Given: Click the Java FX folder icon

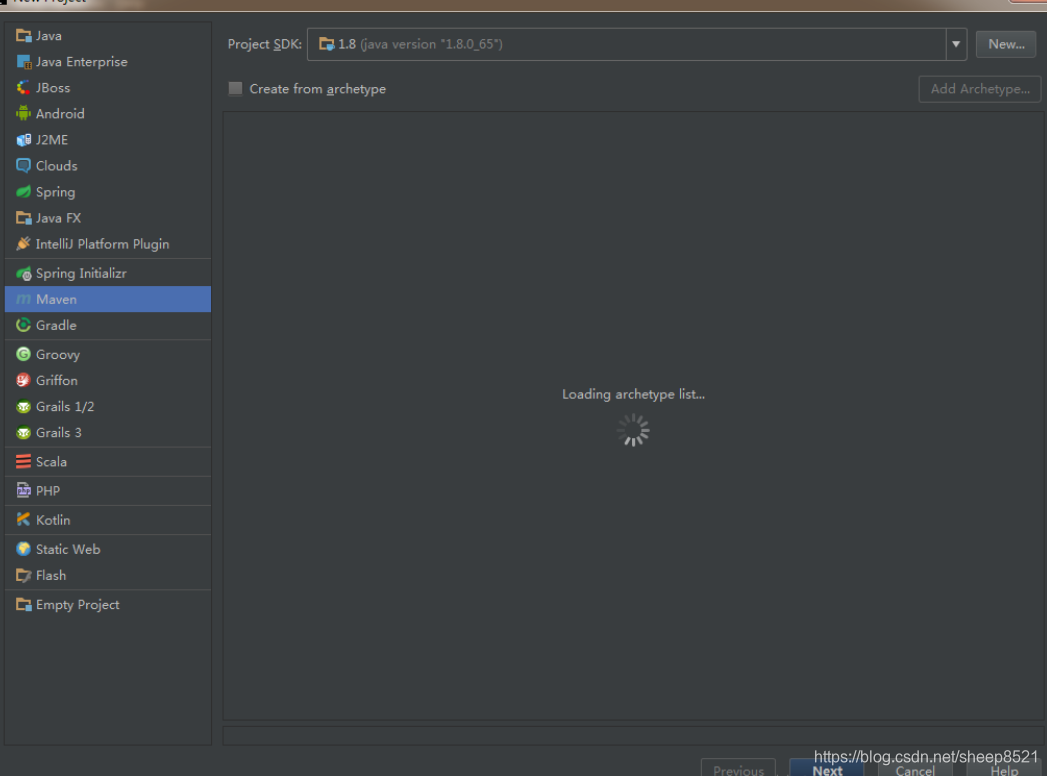Looking at the screenshot, I should coord(23,218).
